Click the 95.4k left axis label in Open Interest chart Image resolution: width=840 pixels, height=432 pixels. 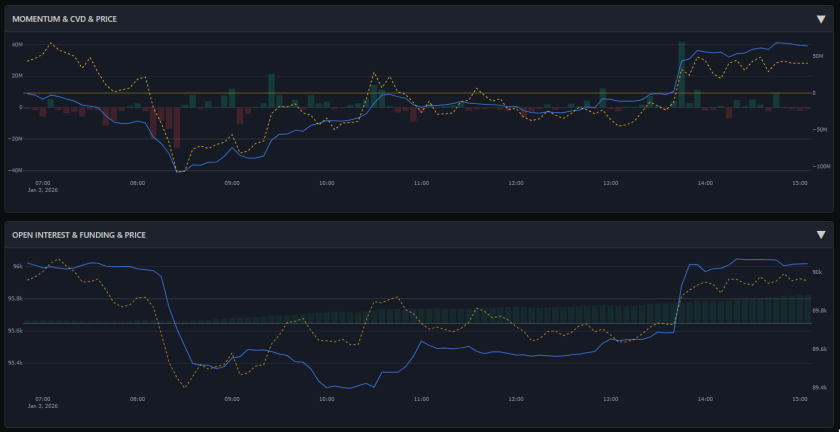tap(15, 363)
